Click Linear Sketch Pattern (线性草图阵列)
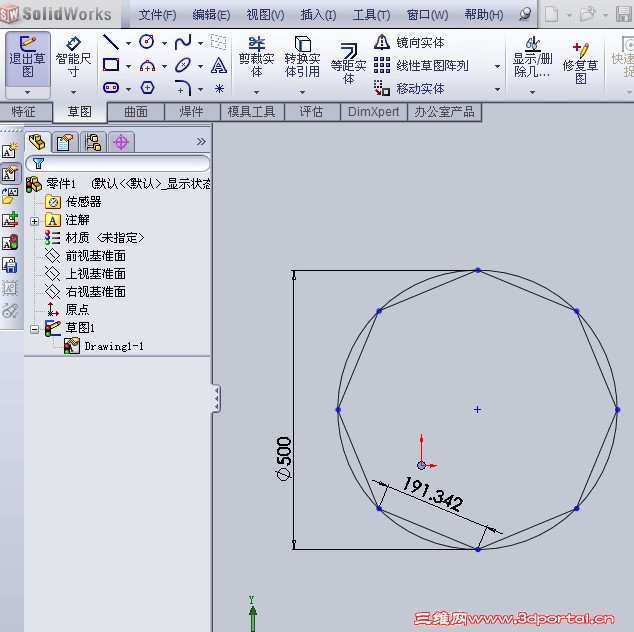Screen dimensions: 634x632 point(421,65)
